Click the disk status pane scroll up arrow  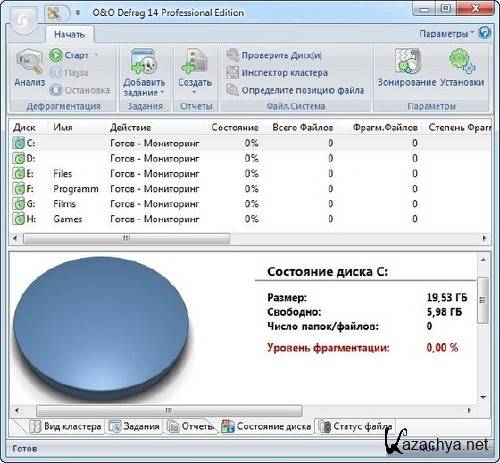point(483,260)
